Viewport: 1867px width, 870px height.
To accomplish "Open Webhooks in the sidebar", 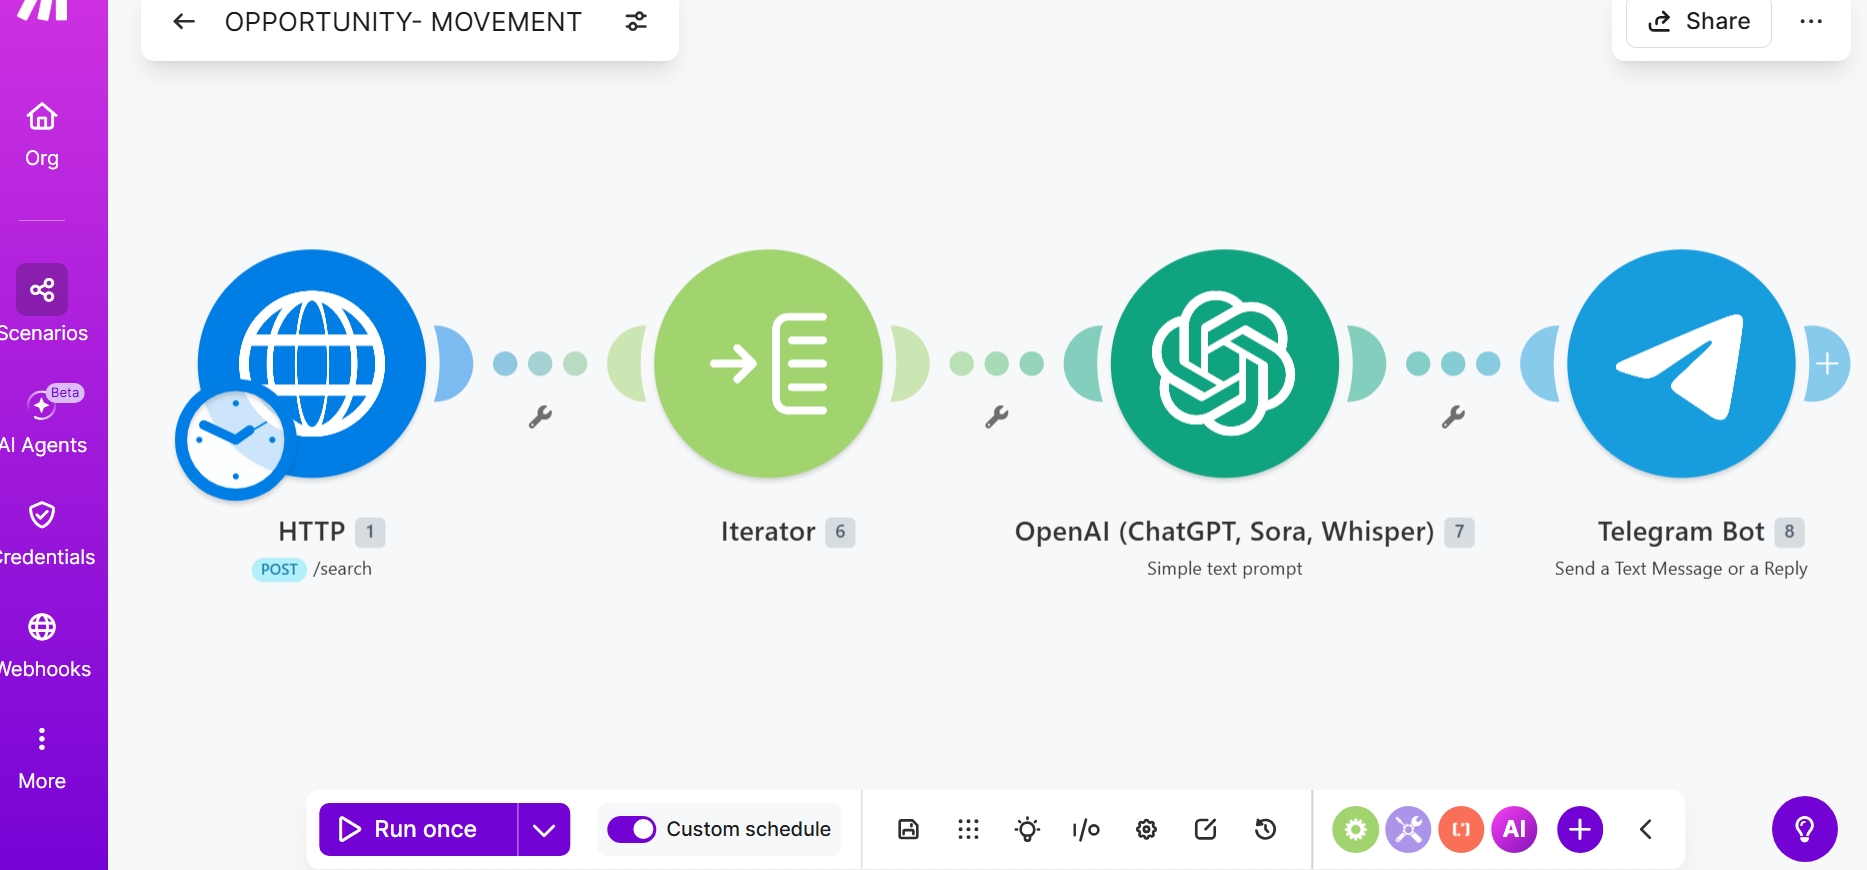I will click(x=42, y=646).
